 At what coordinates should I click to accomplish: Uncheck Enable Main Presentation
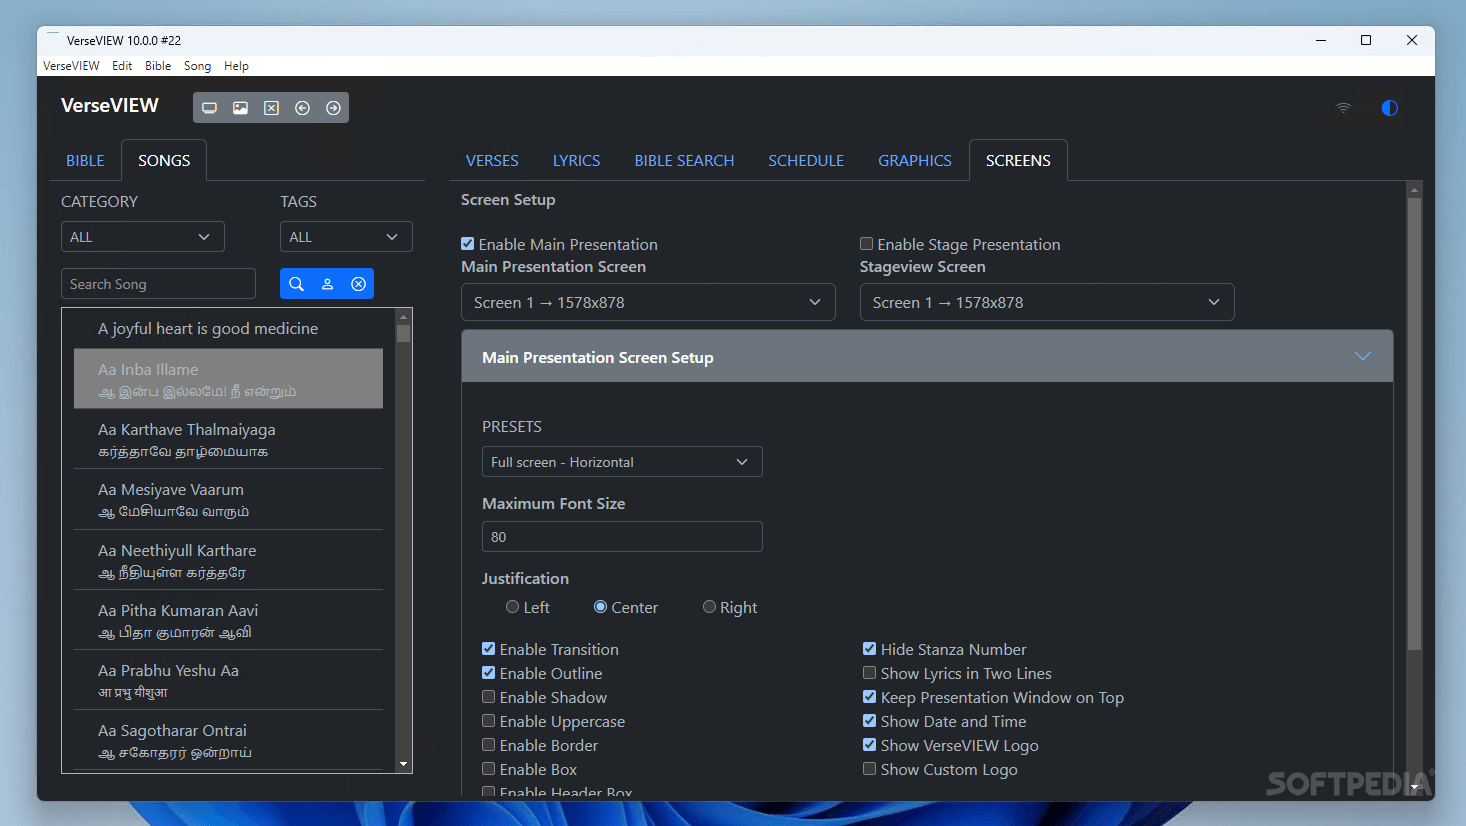(467, 244)
